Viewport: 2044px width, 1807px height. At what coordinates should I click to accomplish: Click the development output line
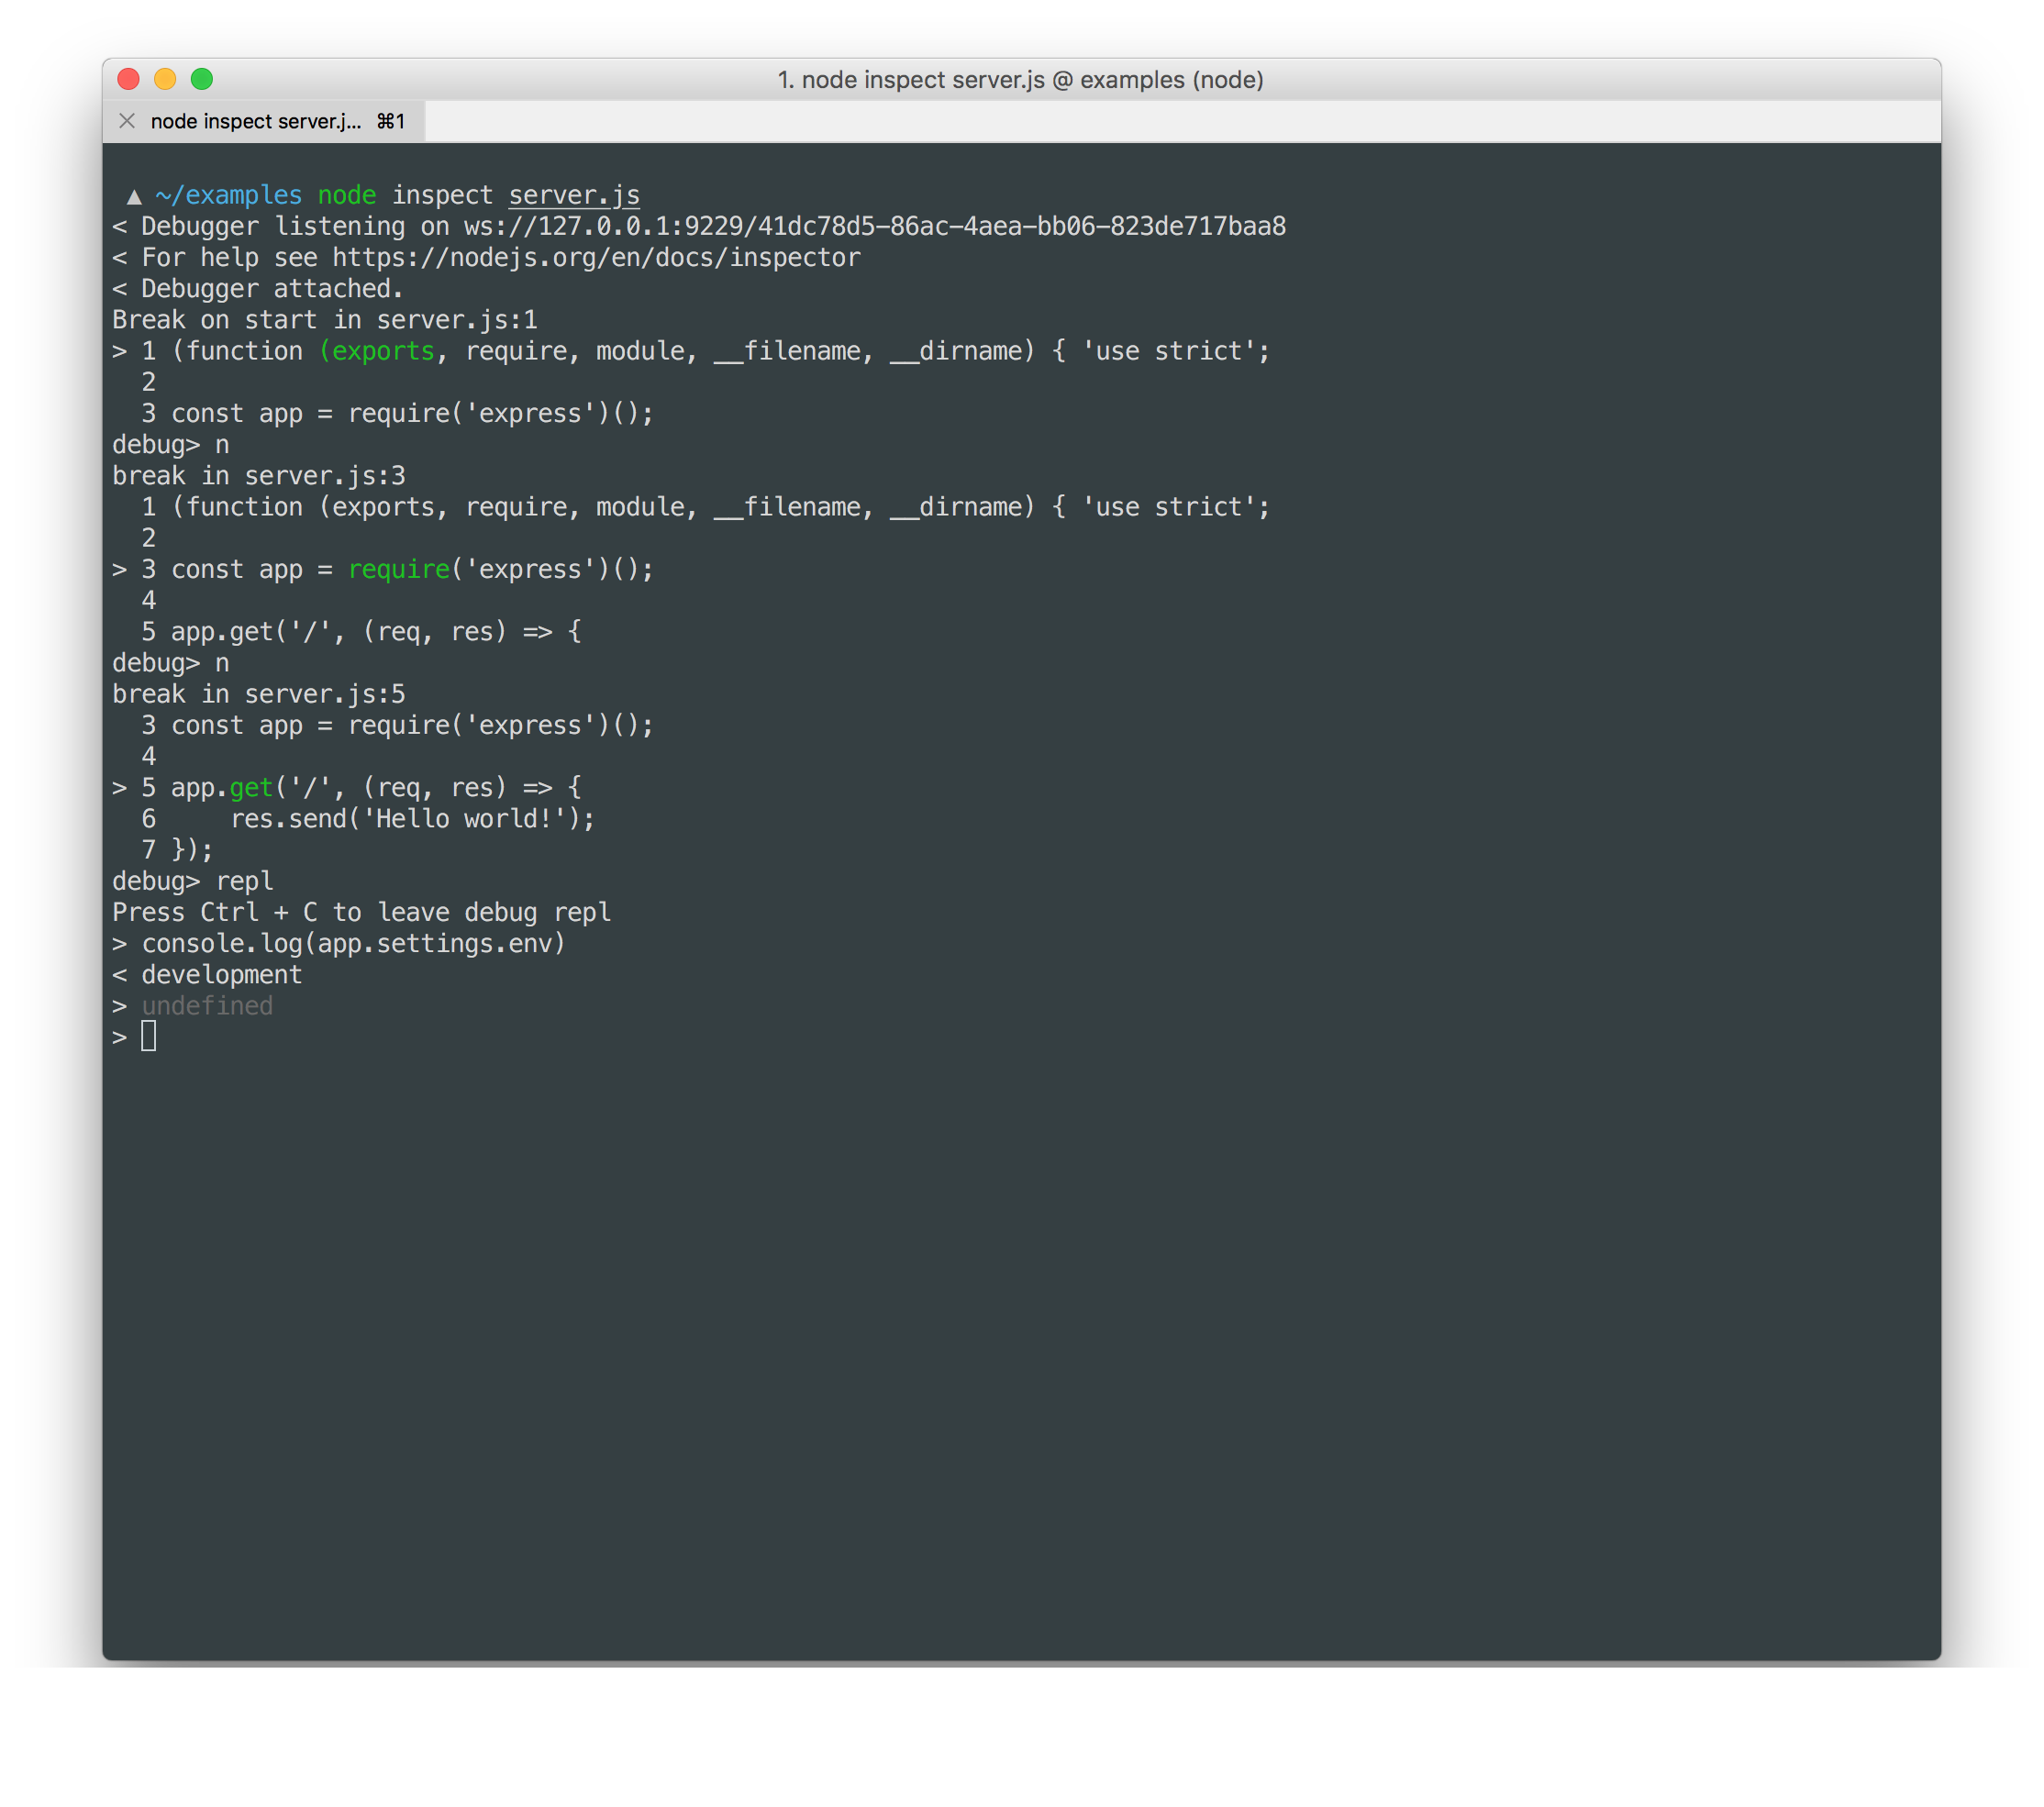(221, 975)
